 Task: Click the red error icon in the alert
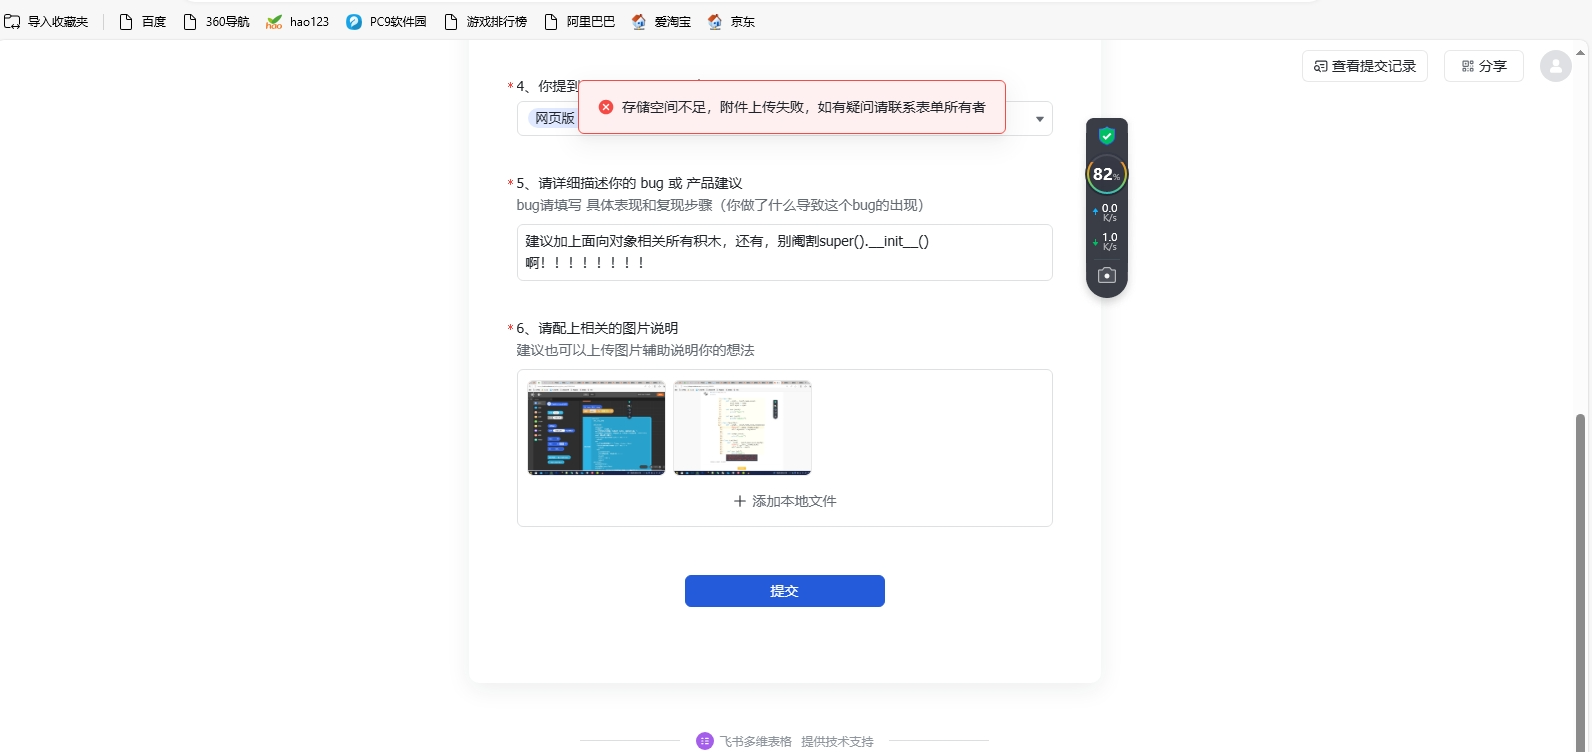(x=606, y=107)
